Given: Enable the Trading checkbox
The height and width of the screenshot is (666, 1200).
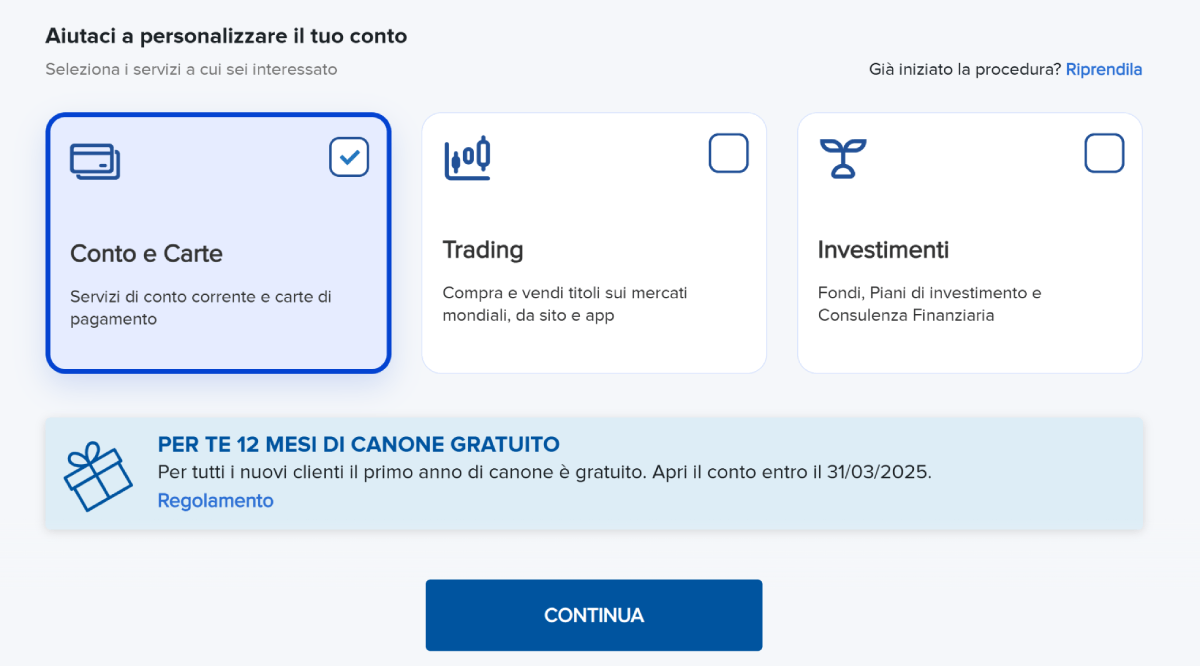Looking at the screenshot, I should tap(729, 153).
